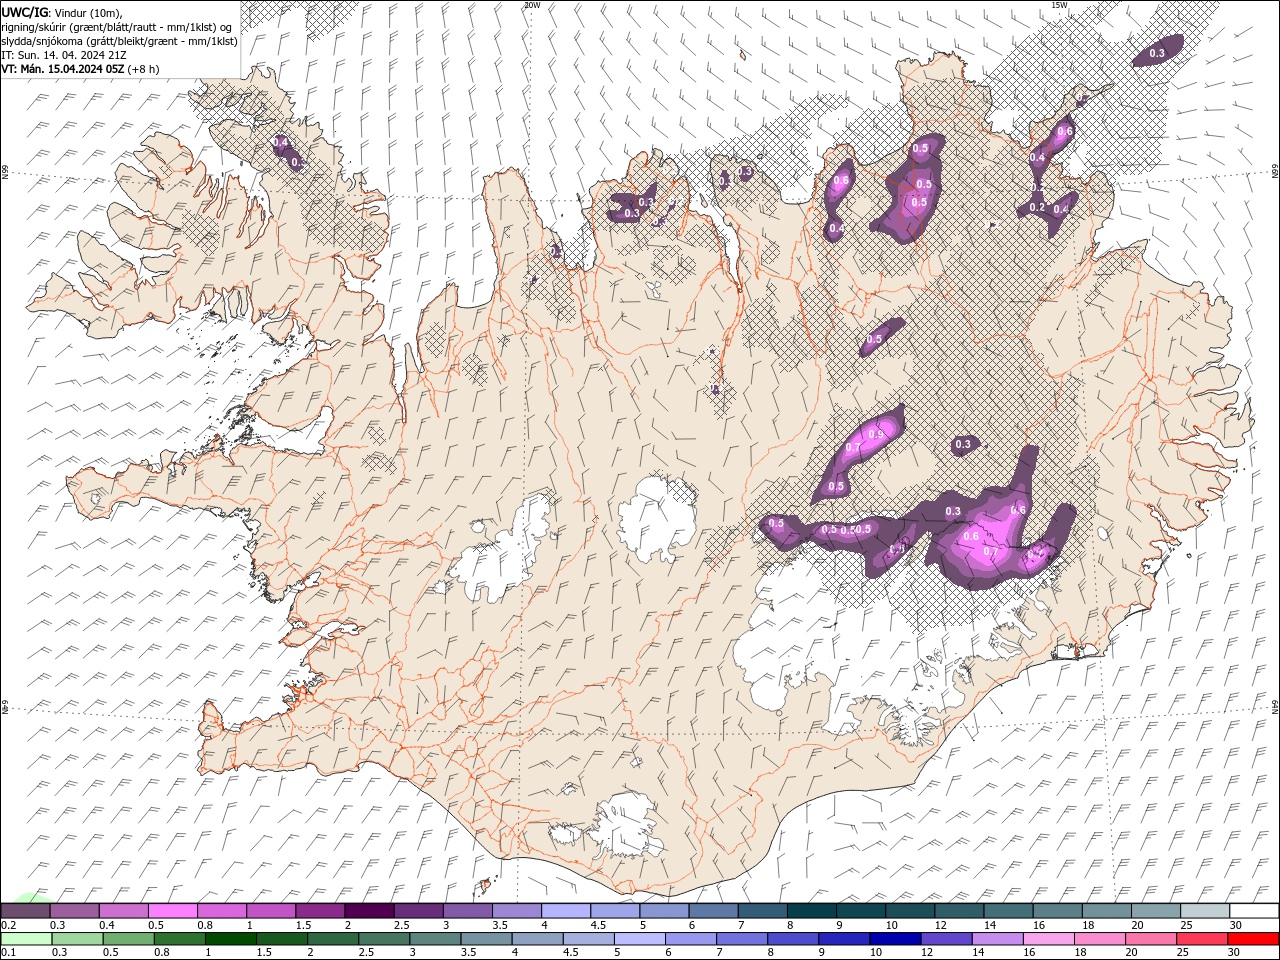The image size is (1280, 960).
Task: Click the 'UWC/IG: Vindur (10m)' title text
Action: [61, 11]
